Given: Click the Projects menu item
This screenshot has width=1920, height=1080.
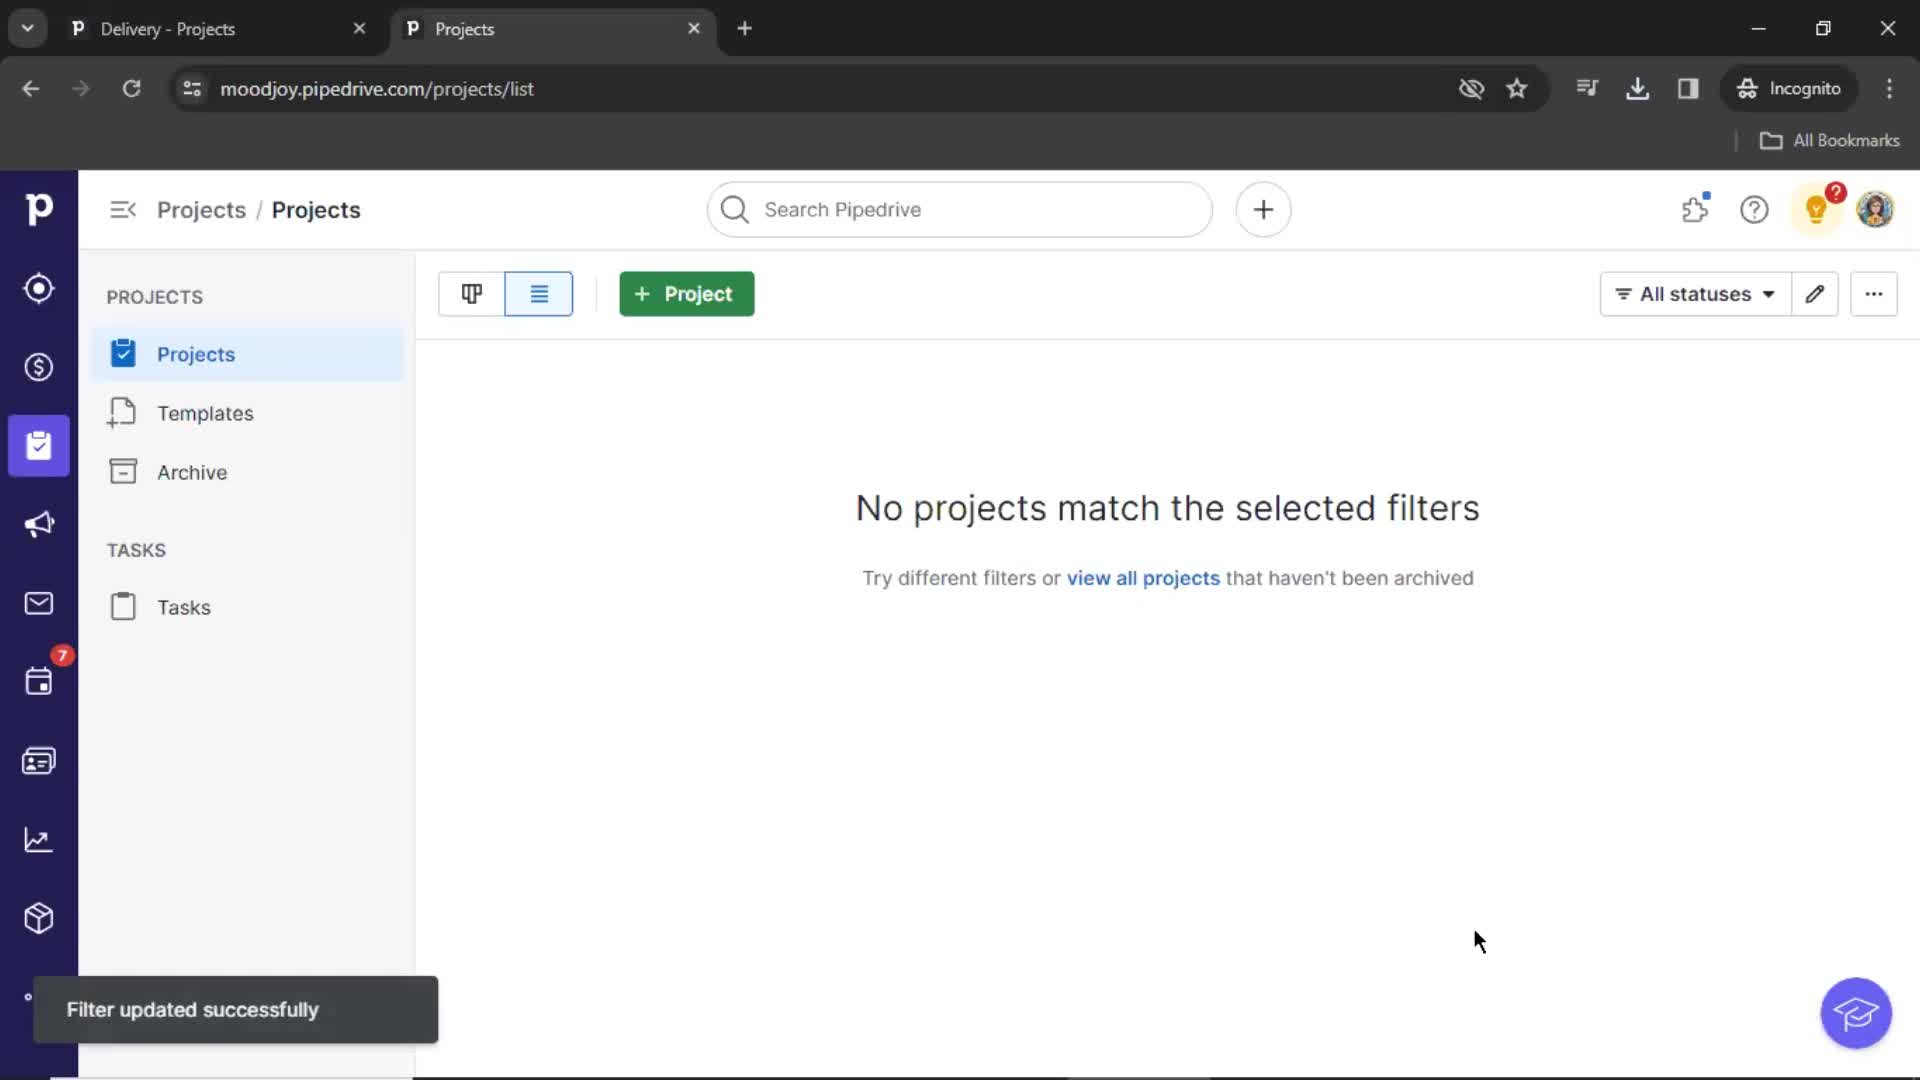Looking at the screenshot, I should click(x=196, y=353).
